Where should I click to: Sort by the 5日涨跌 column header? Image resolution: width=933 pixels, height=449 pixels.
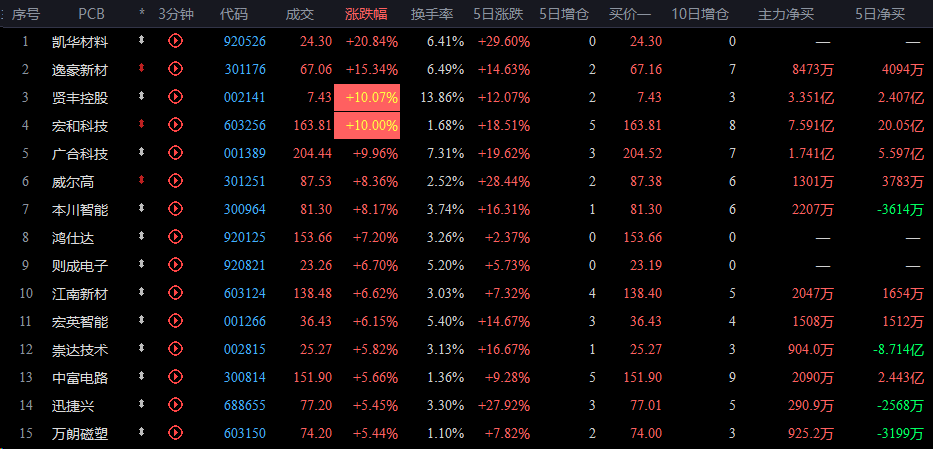[499, 14]
